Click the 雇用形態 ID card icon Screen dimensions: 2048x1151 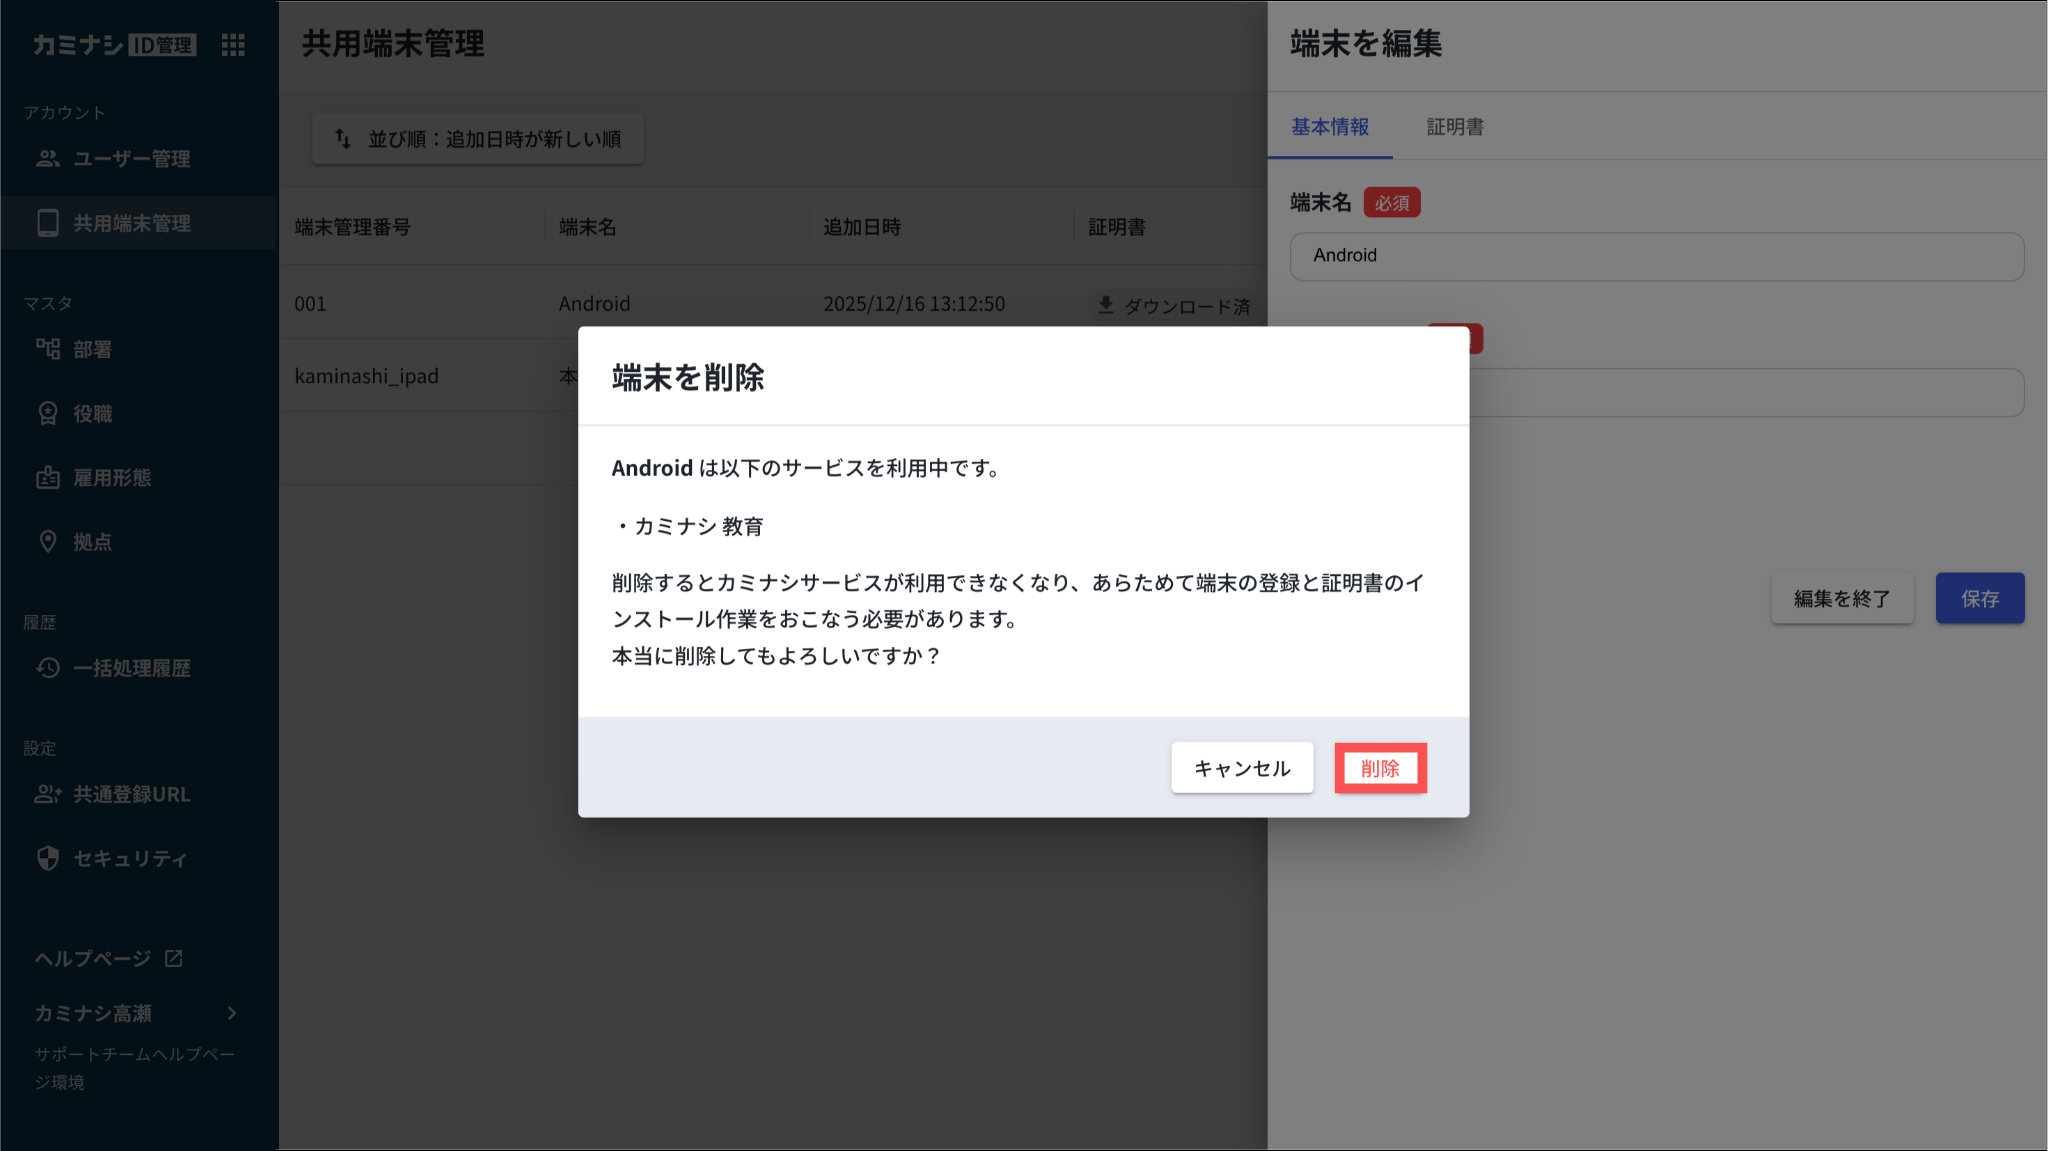(48, 478)
